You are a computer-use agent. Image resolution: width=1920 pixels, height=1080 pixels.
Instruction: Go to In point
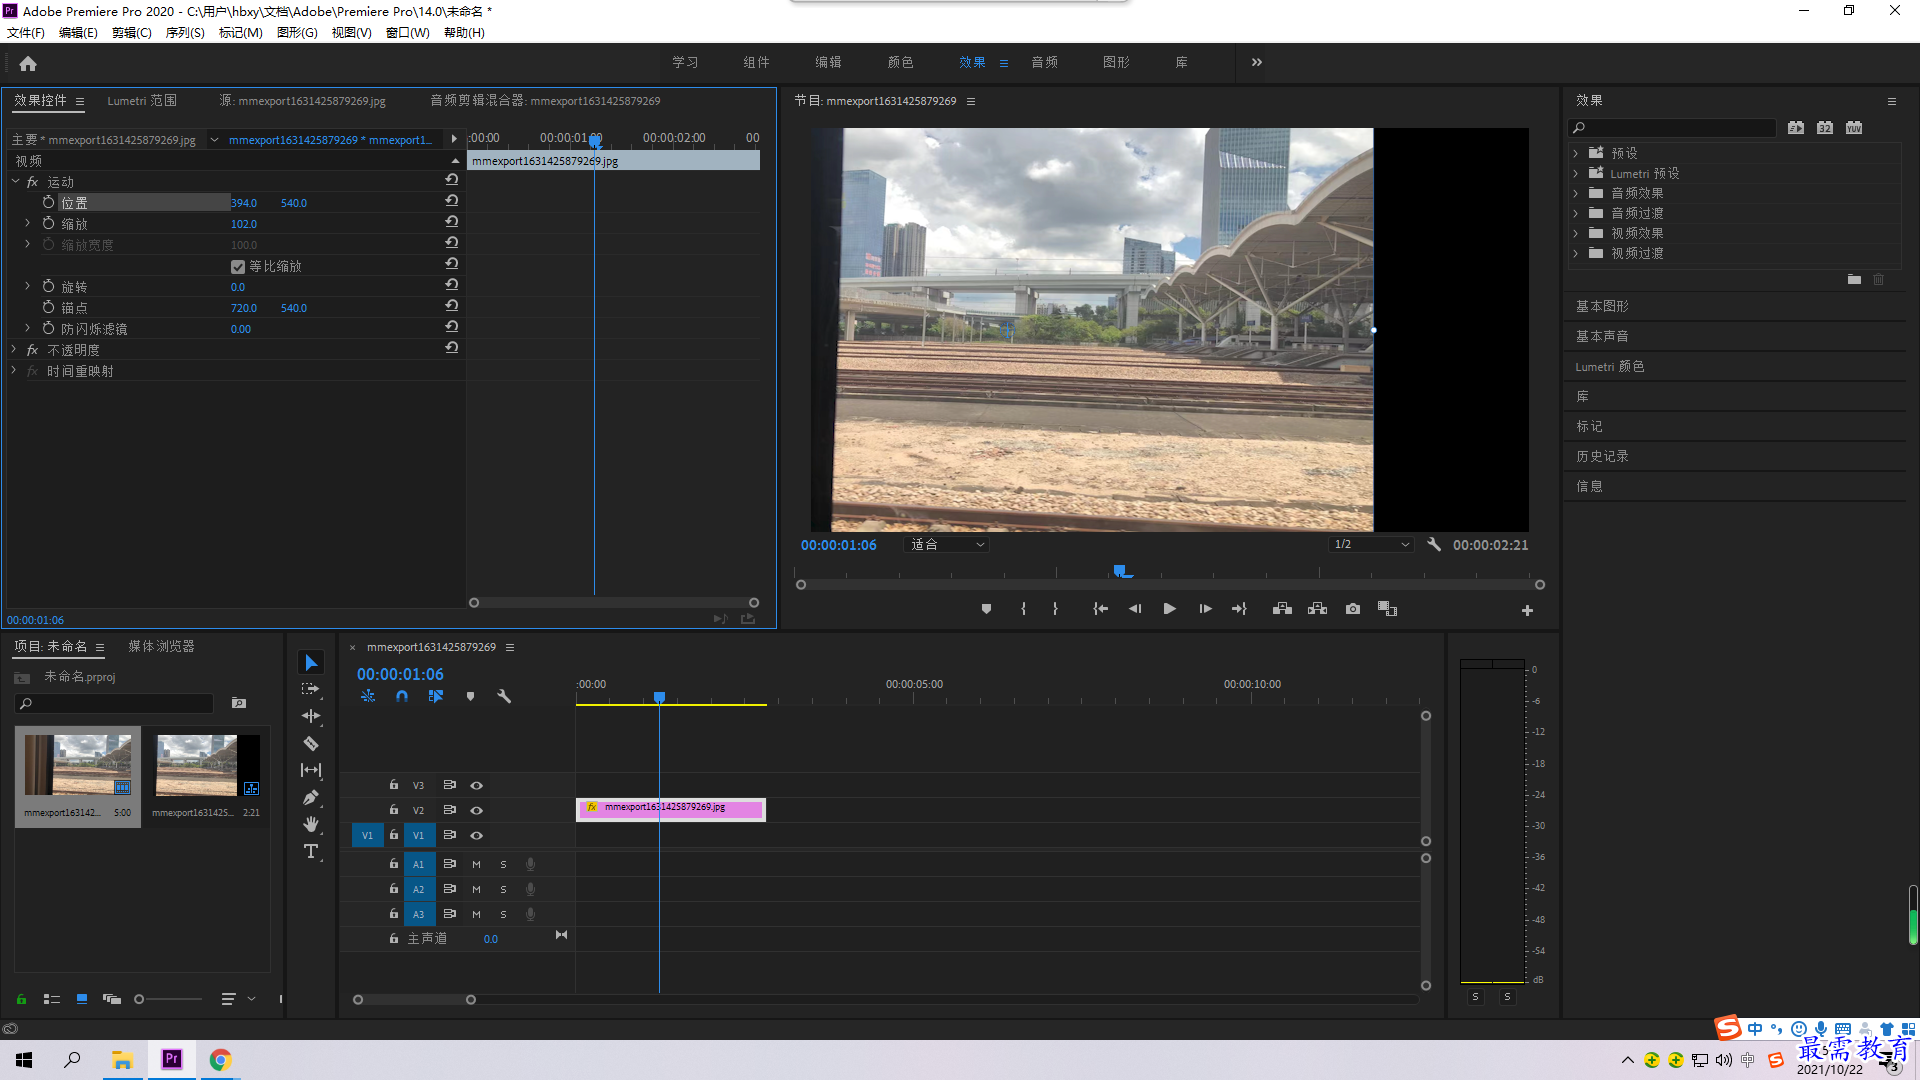pos(1100,609)
